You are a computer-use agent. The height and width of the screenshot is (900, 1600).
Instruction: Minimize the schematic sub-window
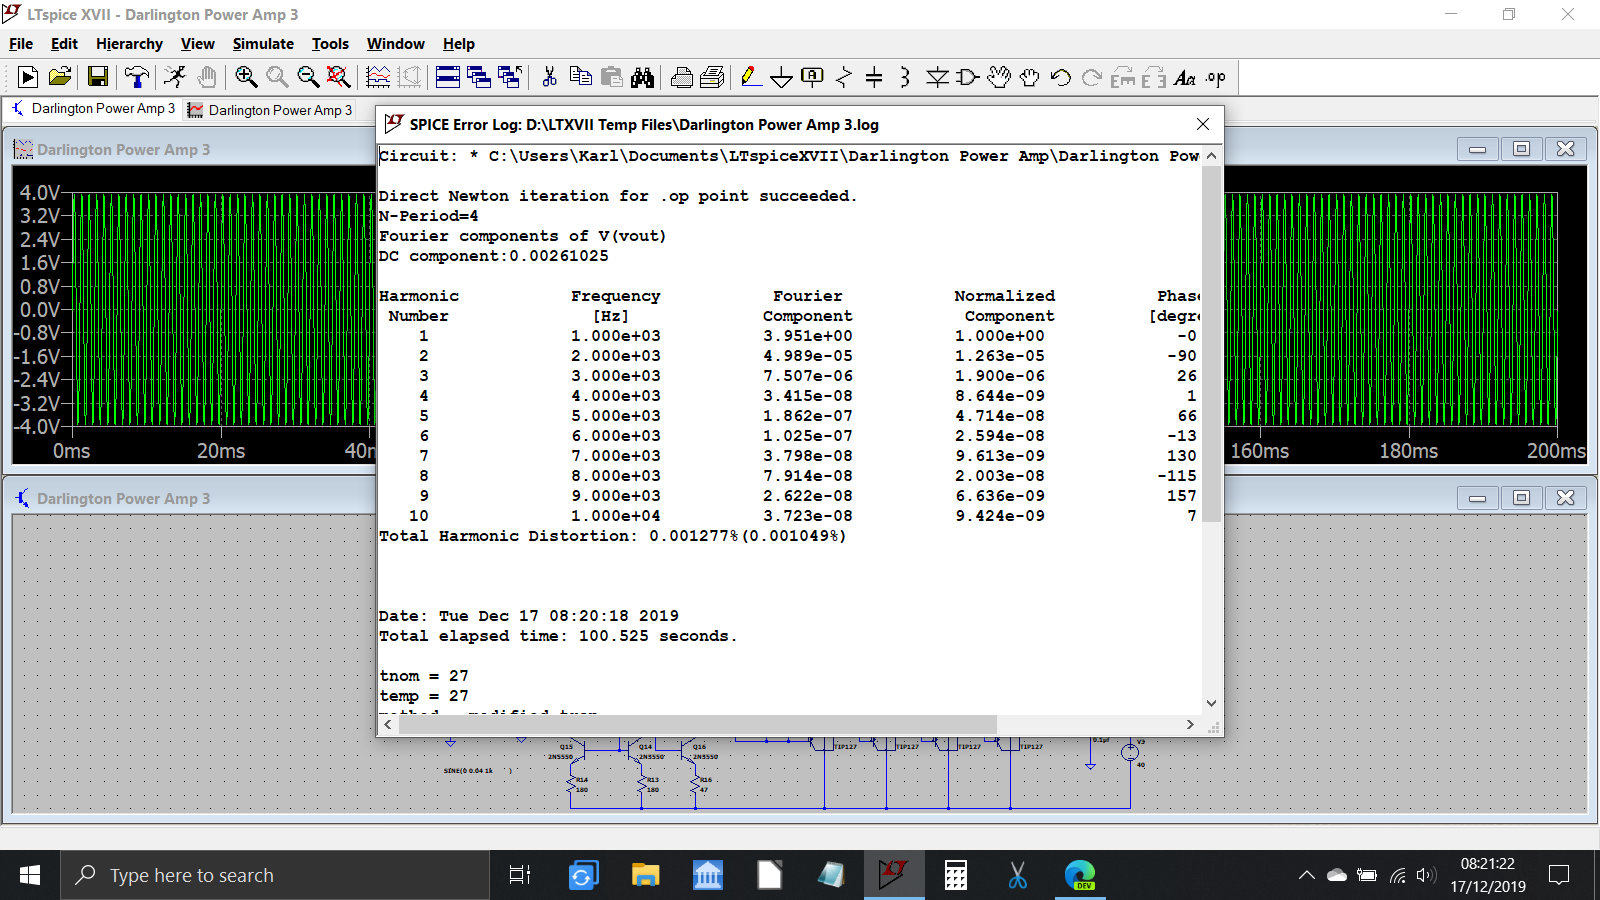1477,498
